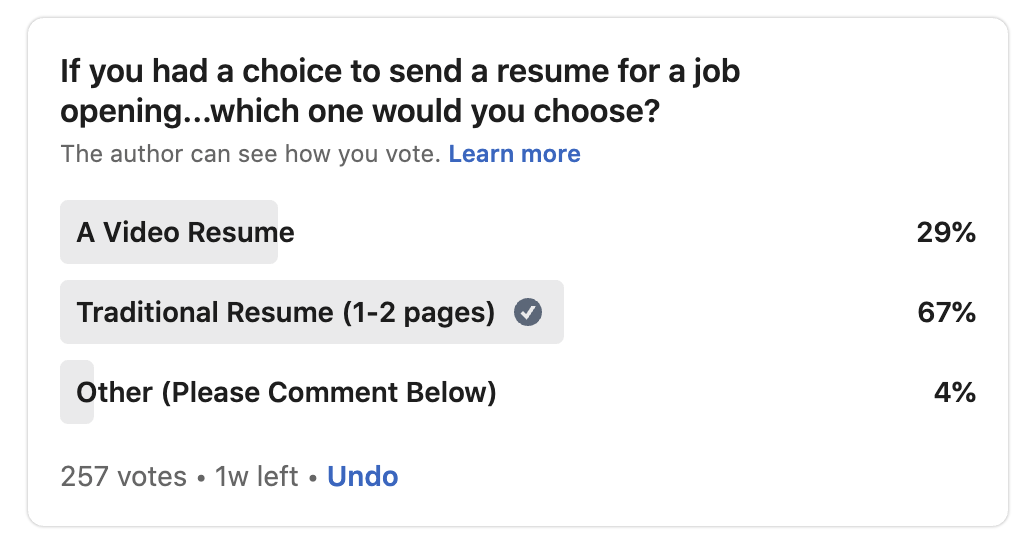
Task: Click the "257 votes" count
Action: tap(124, 476)
